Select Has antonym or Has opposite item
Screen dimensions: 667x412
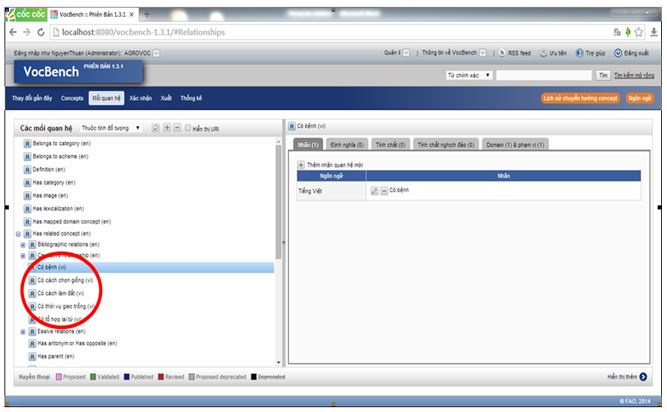pyautogui.click(x=77, y=344)
